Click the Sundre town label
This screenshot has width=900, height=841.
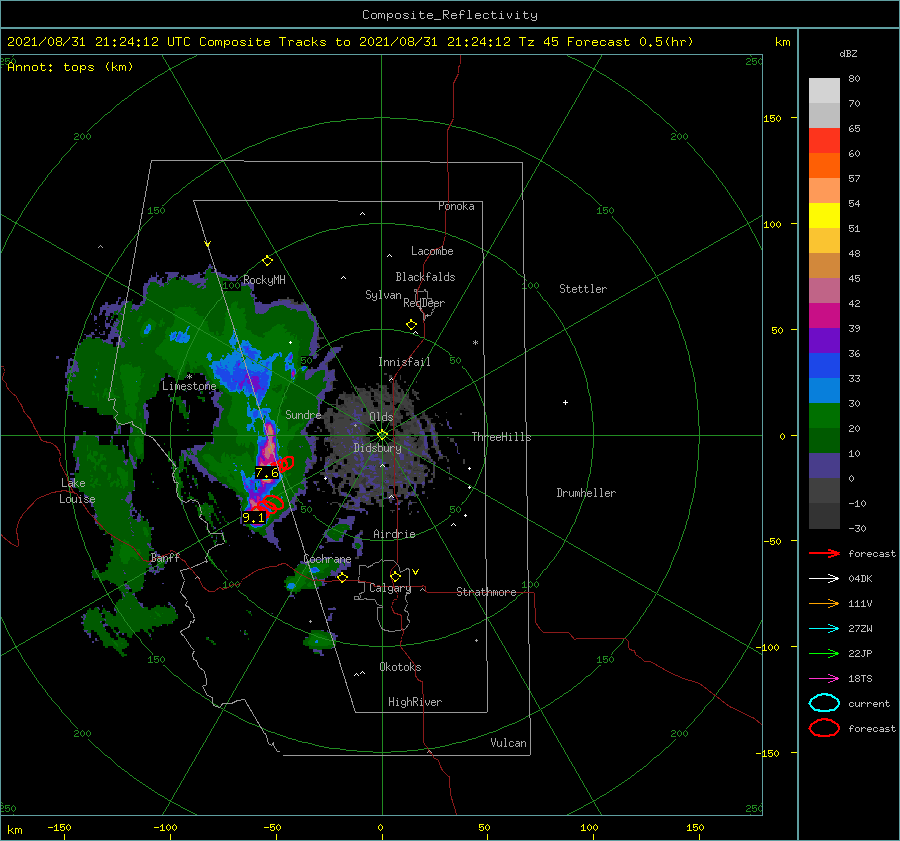pos(303,414)
